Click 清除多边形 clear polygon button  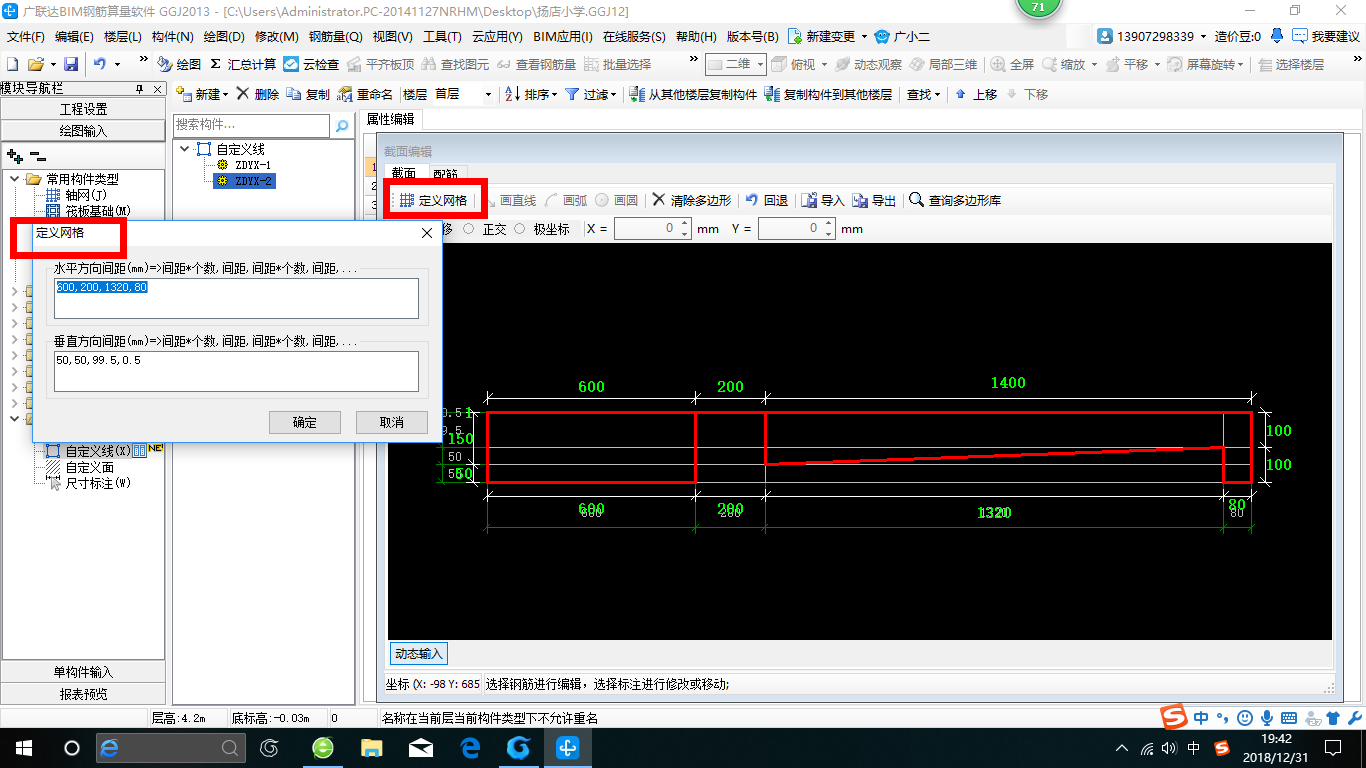[x=692, y=200]
